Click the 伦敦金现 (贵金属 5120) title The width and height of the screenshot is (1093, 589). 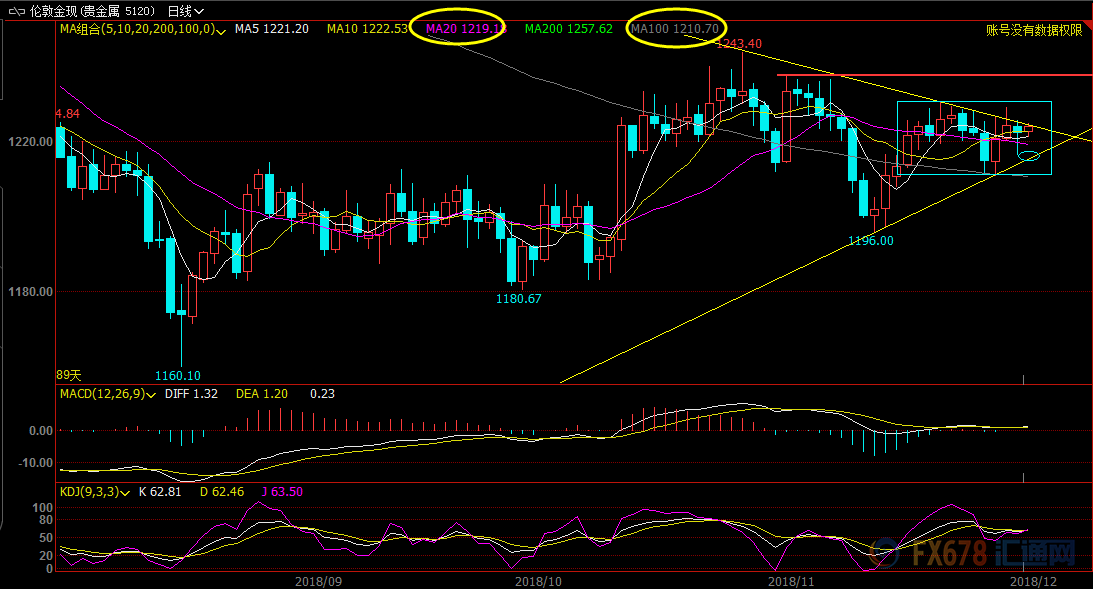[89, 11]
